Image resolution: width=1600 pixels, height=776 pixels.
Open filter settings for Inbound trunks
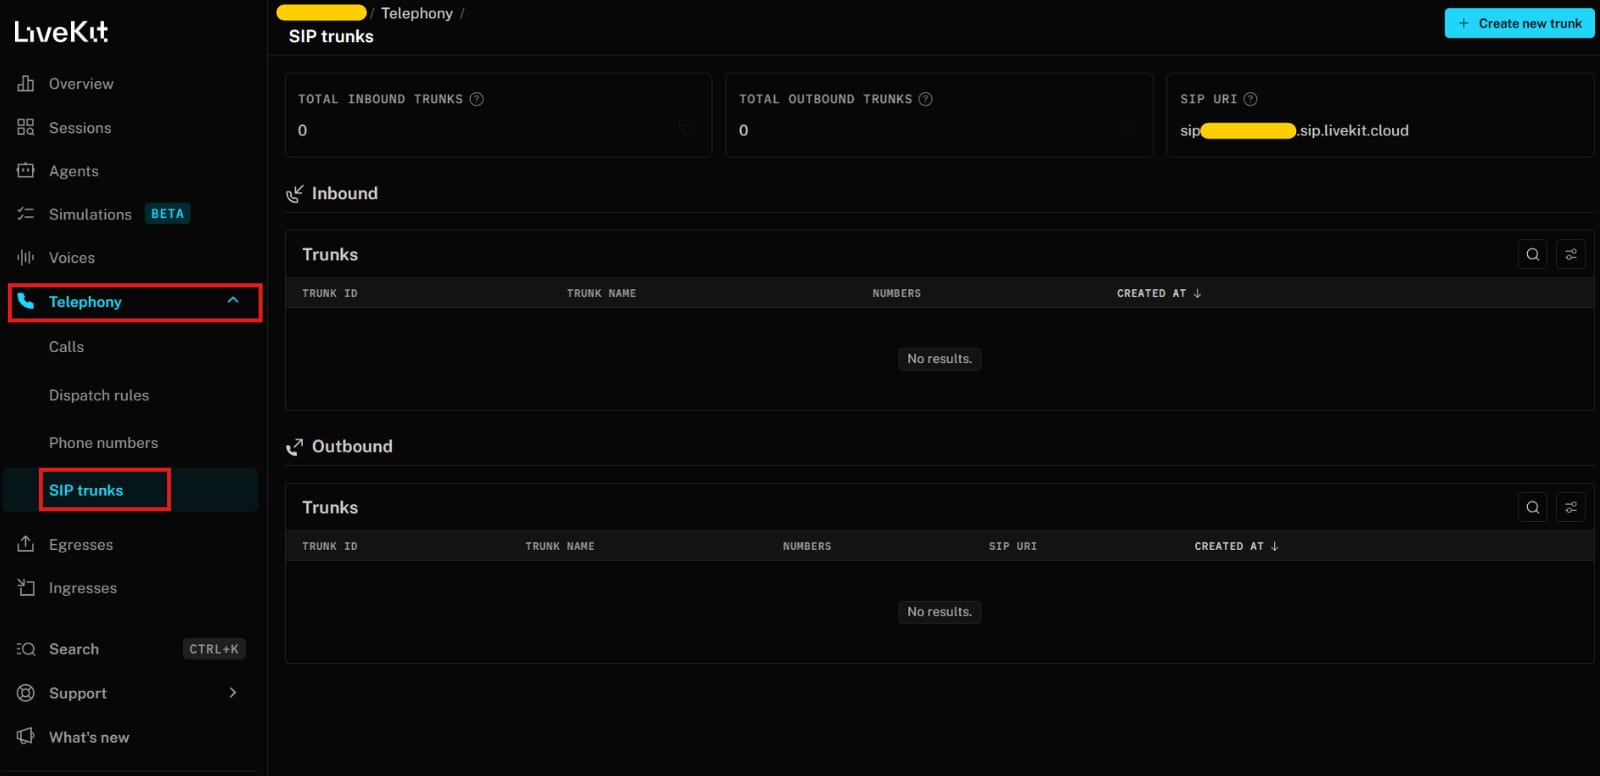[x=1571, y=254]
